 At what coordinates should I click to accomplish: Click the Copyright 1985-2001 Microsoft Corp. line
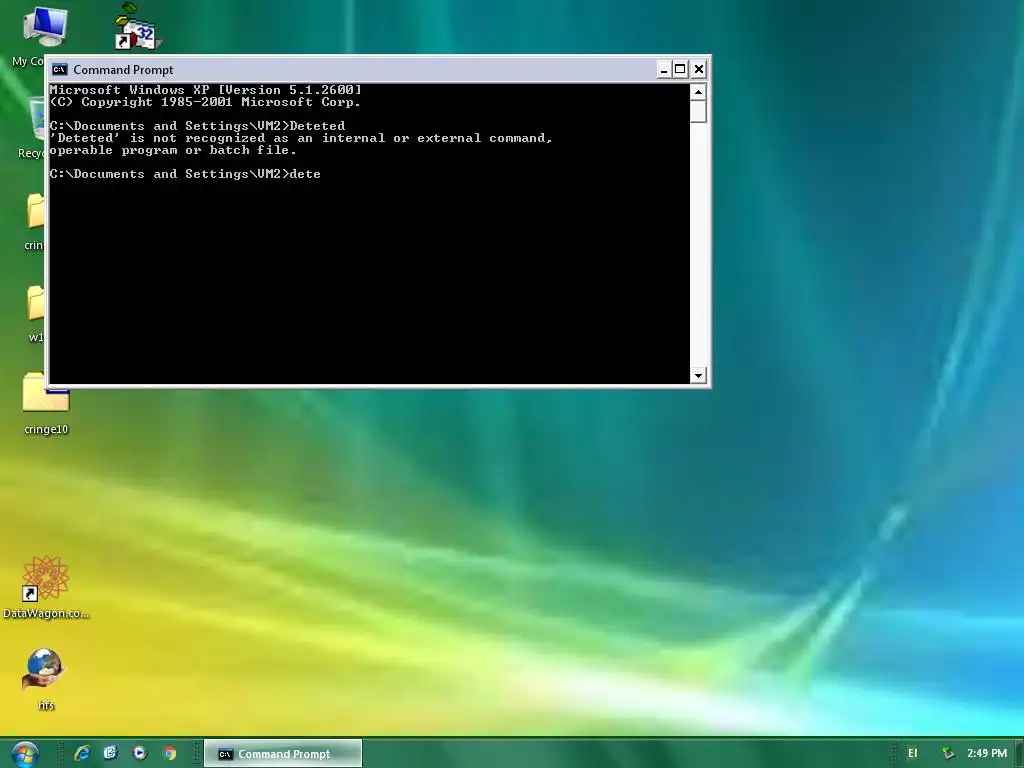[x=205, y=103]
